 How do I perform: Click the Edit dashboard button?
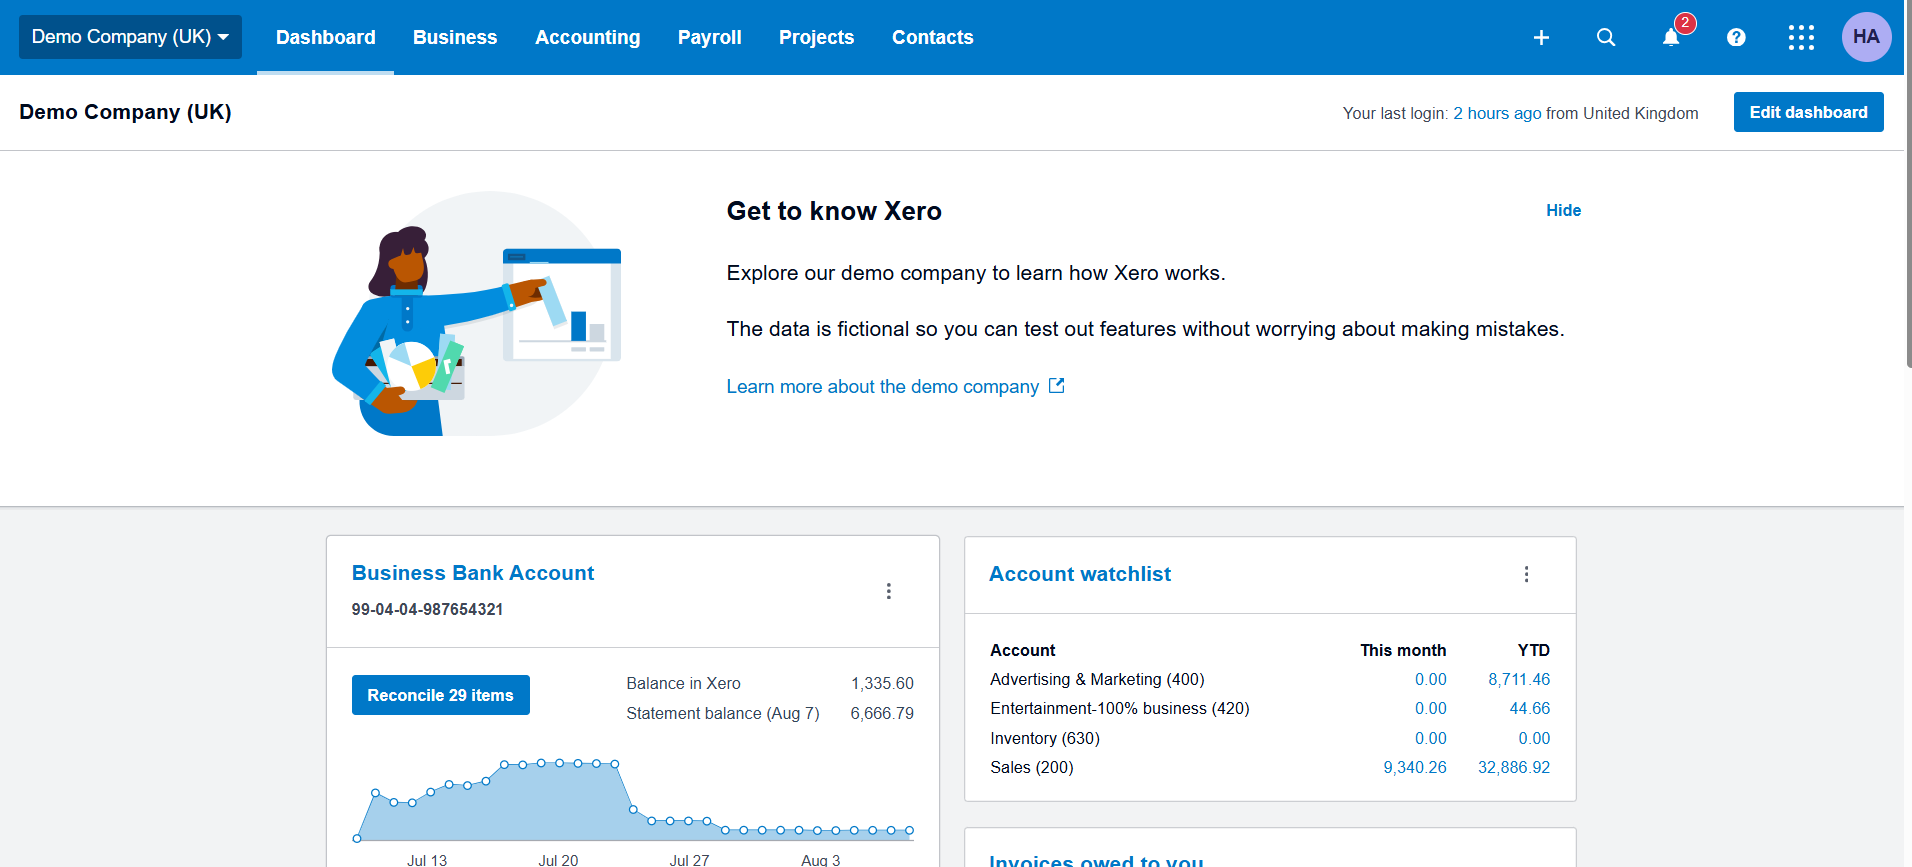click(x=1808, y=112)
